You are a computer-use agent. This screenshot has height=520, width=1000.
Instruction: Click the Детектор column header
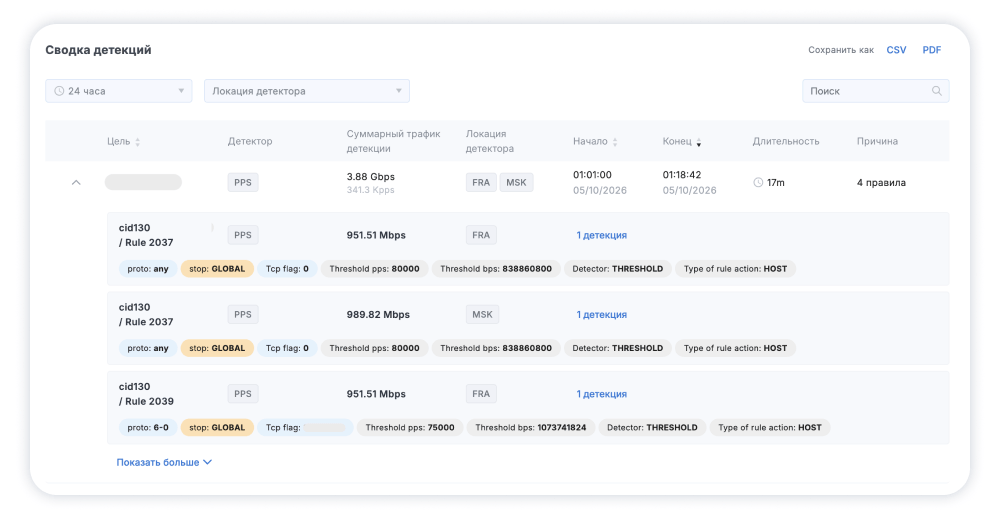pyautogui.click(x=250, y=141)
